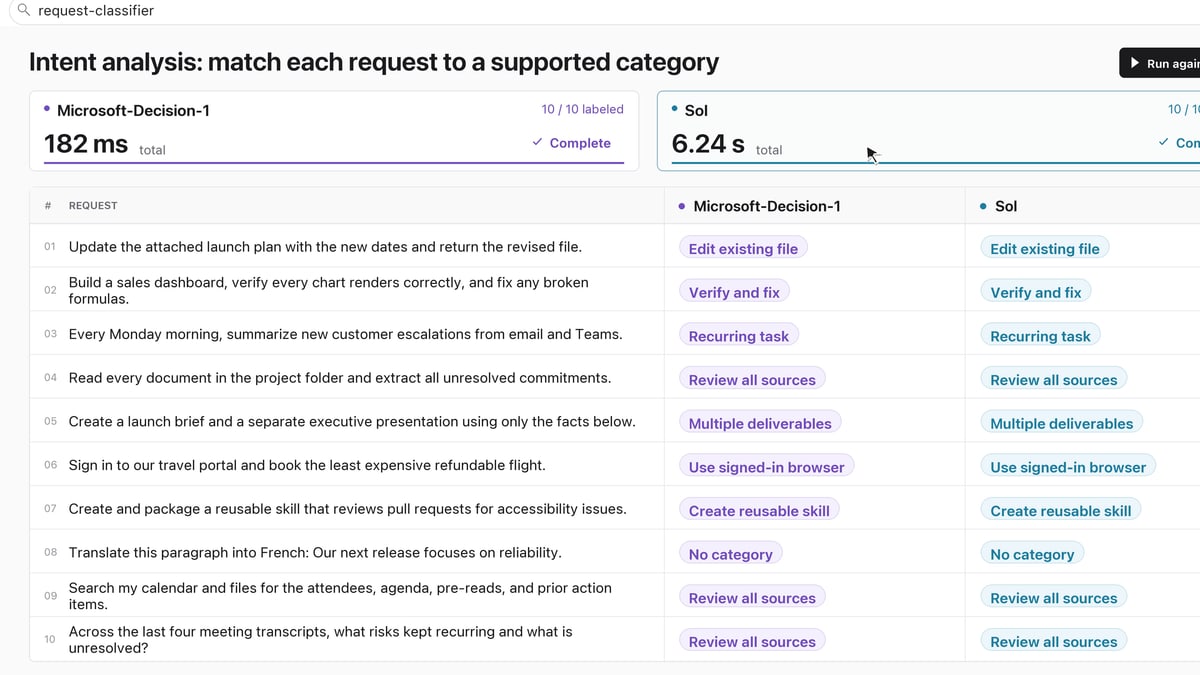
Task: Click Sol's 'Review all sources' tag in row 10
Action: (1054, 641)
